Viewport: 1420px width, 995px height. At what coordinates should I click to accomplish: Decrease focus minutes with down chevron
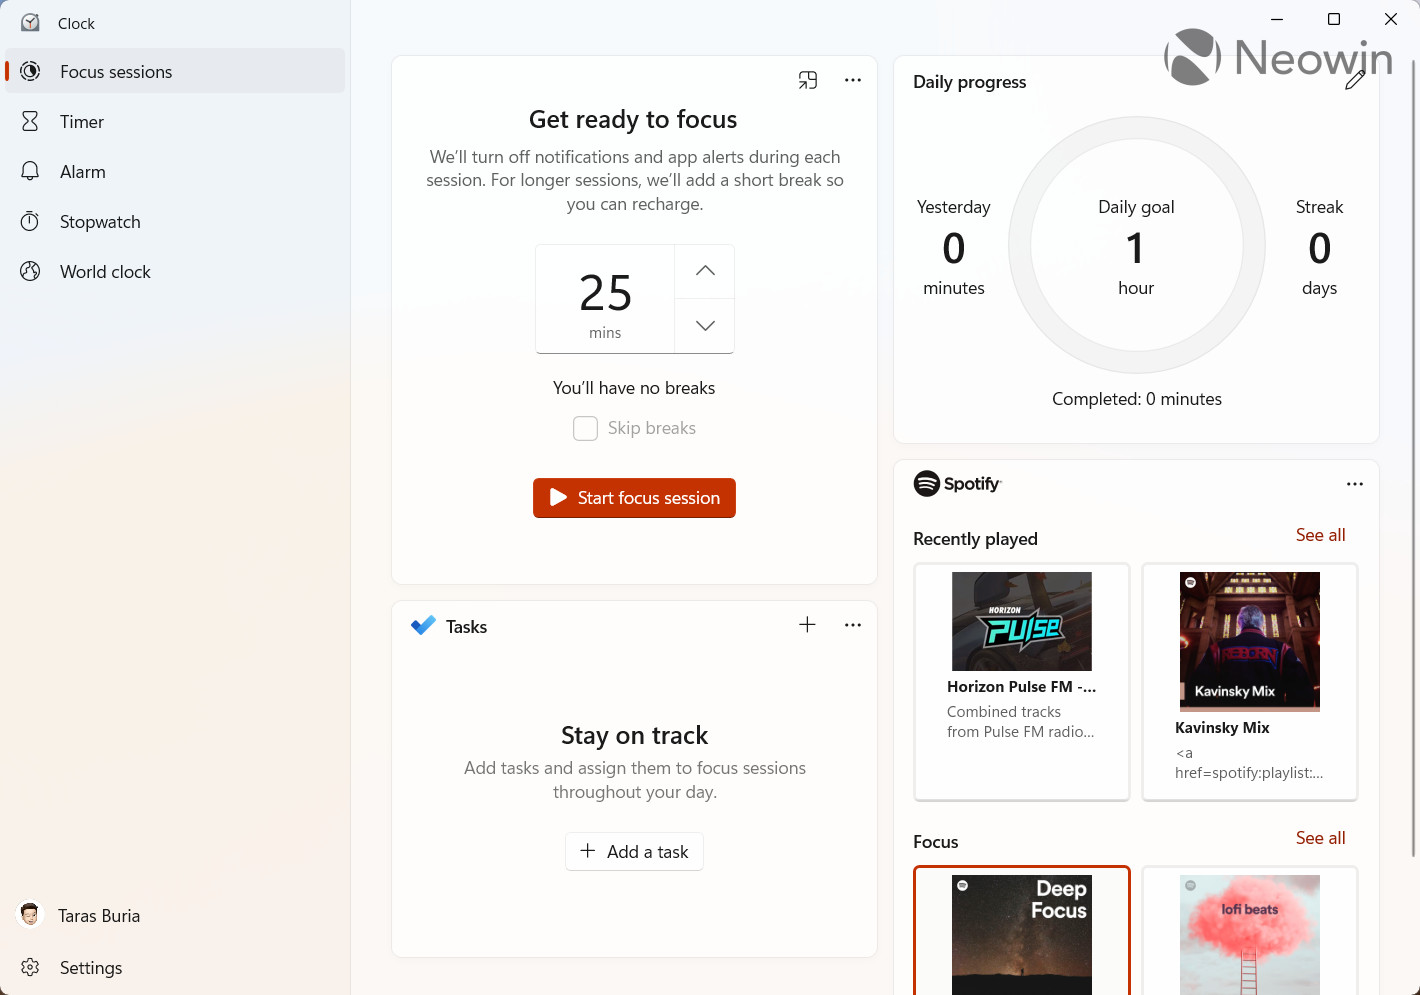point(705,326)
